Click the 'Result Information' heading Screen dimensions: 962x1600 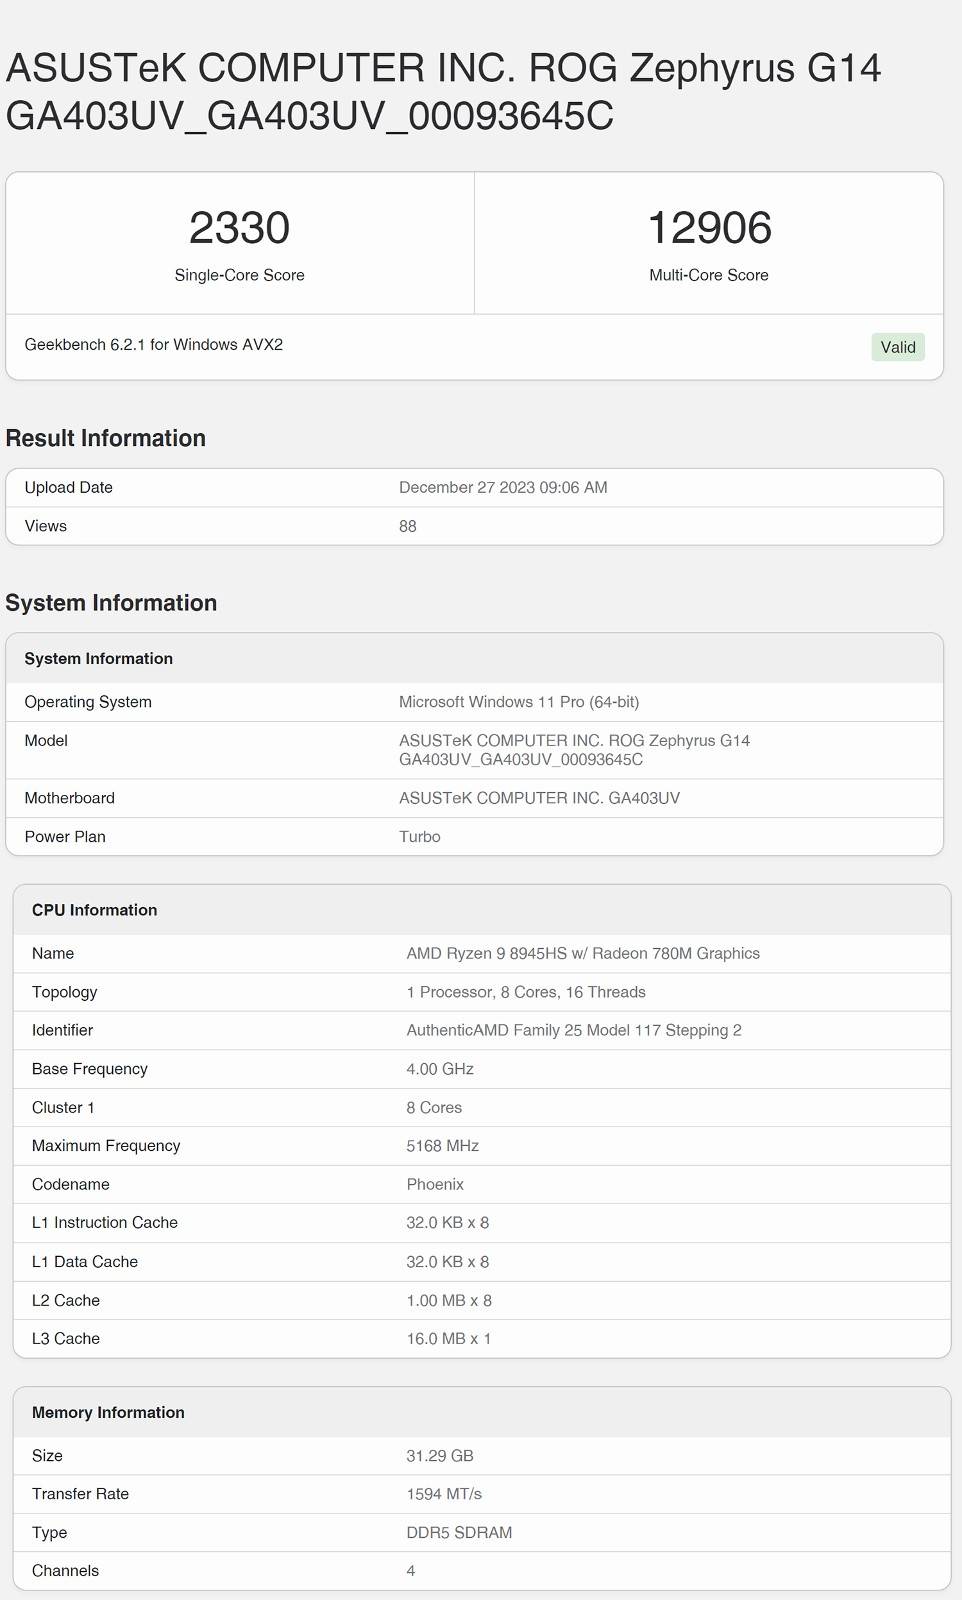point(106,438)
